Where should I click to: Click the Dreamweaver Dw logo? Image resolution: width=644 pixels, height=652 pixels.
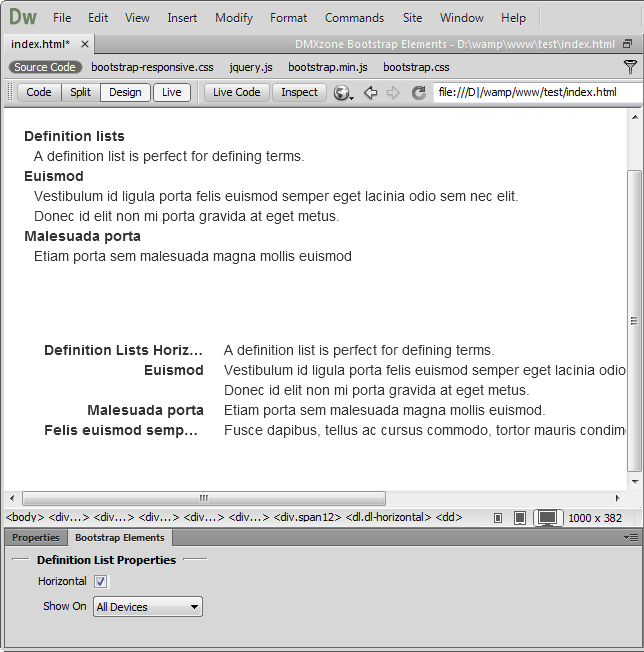[x=23, y=17]
